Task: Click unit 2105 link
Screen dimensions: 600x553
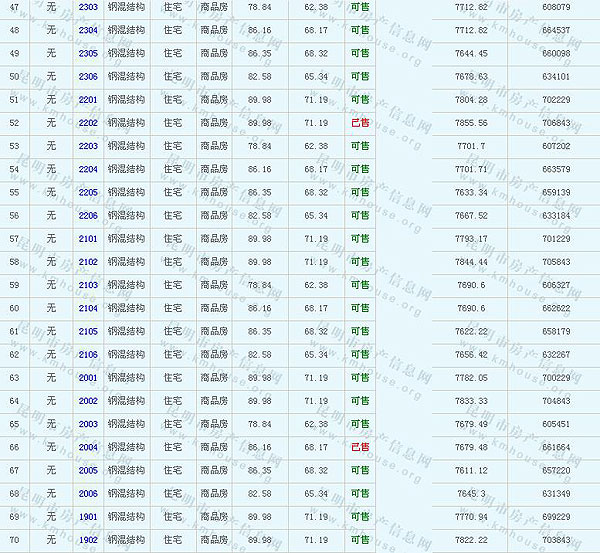Action: point(88,331)
